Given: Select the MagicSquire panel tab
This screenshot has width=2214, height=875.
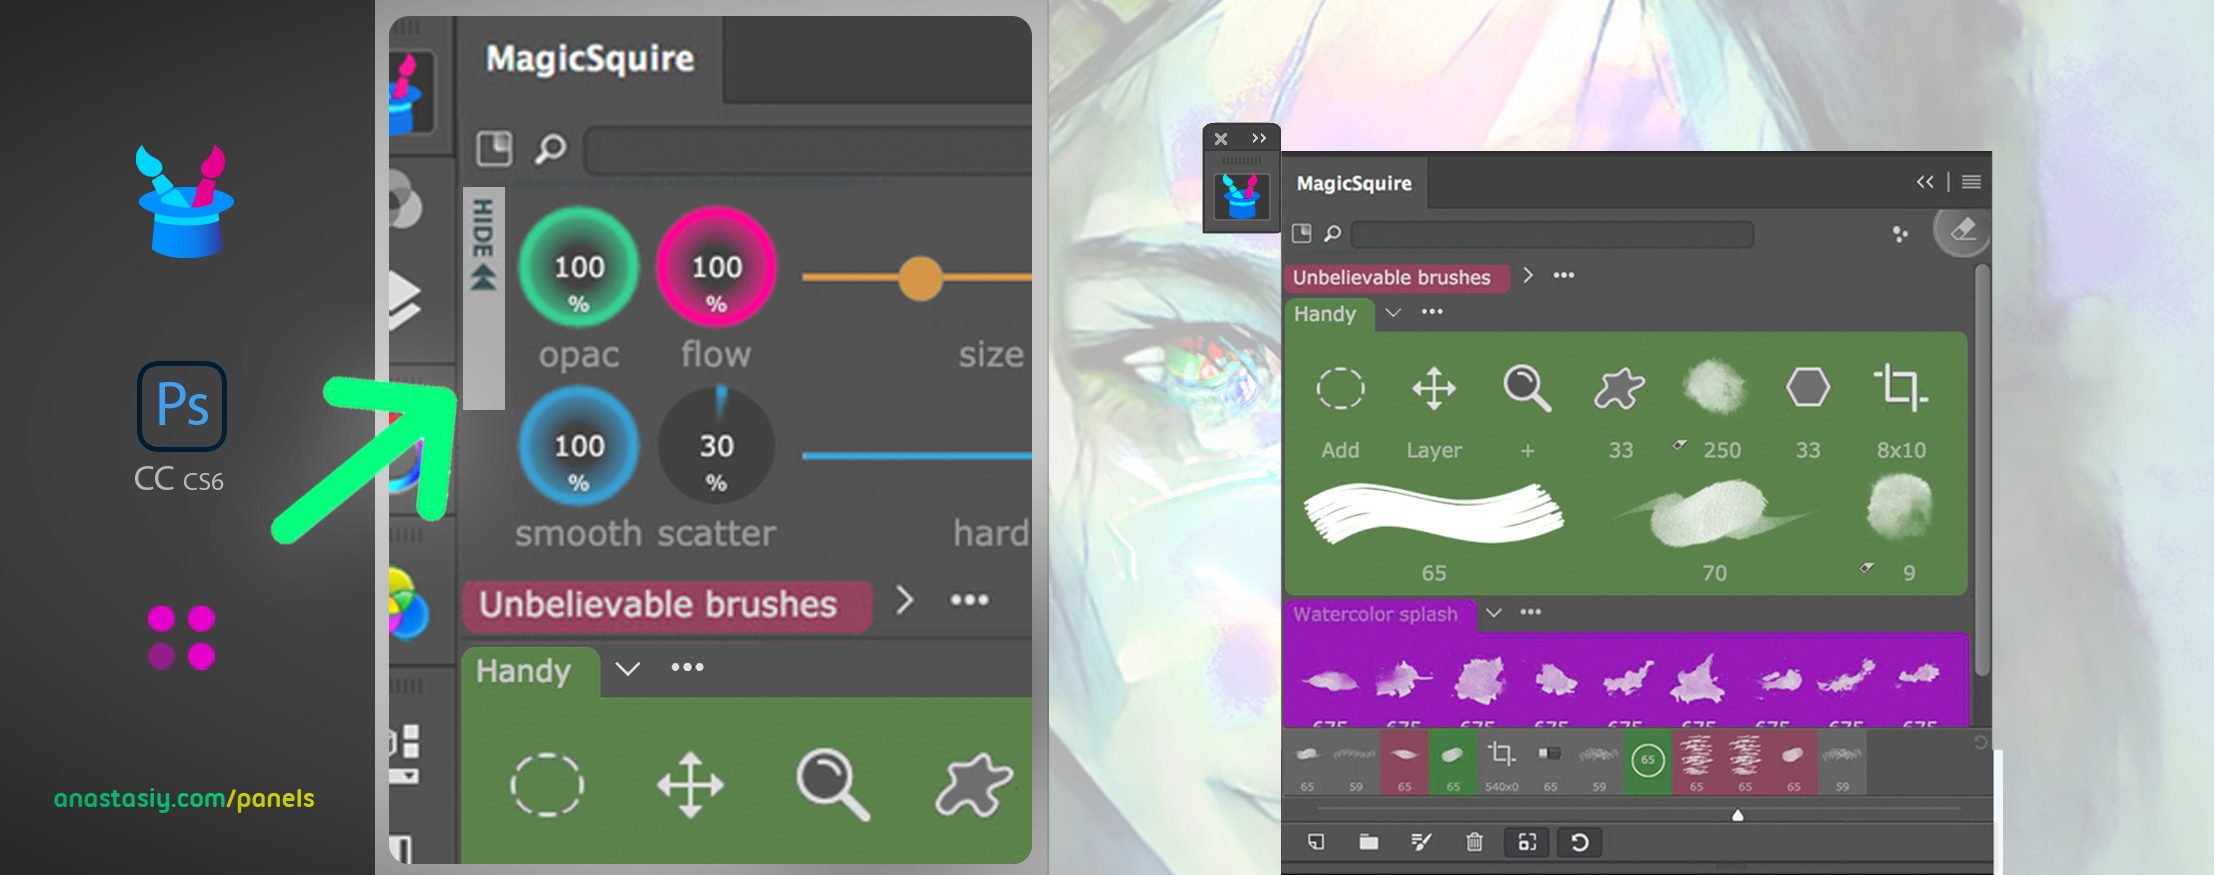Looking at the screenshot, I should point(1354,183).
